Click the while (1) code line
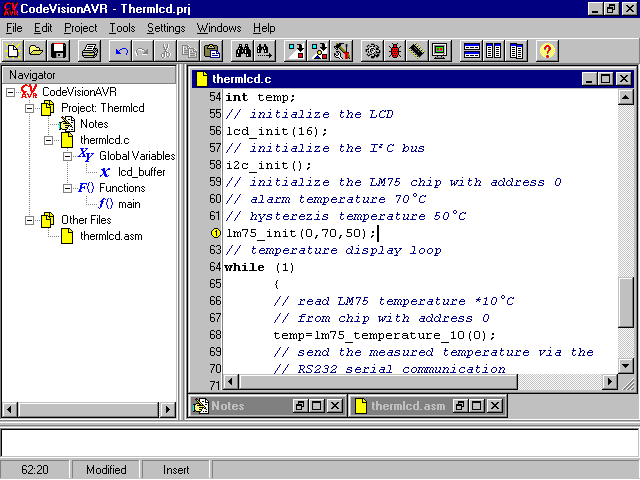The image size is (640, 480). tap(259, 267)
